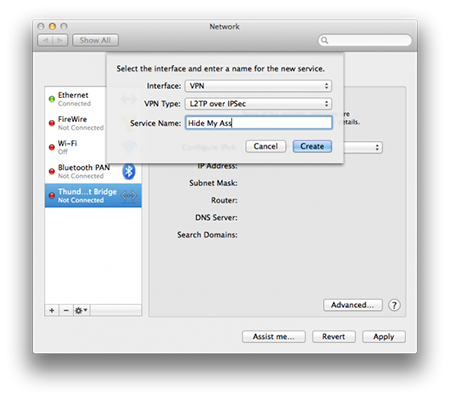
Task: Click the Subnet Mask label
Action: point(213,183)
